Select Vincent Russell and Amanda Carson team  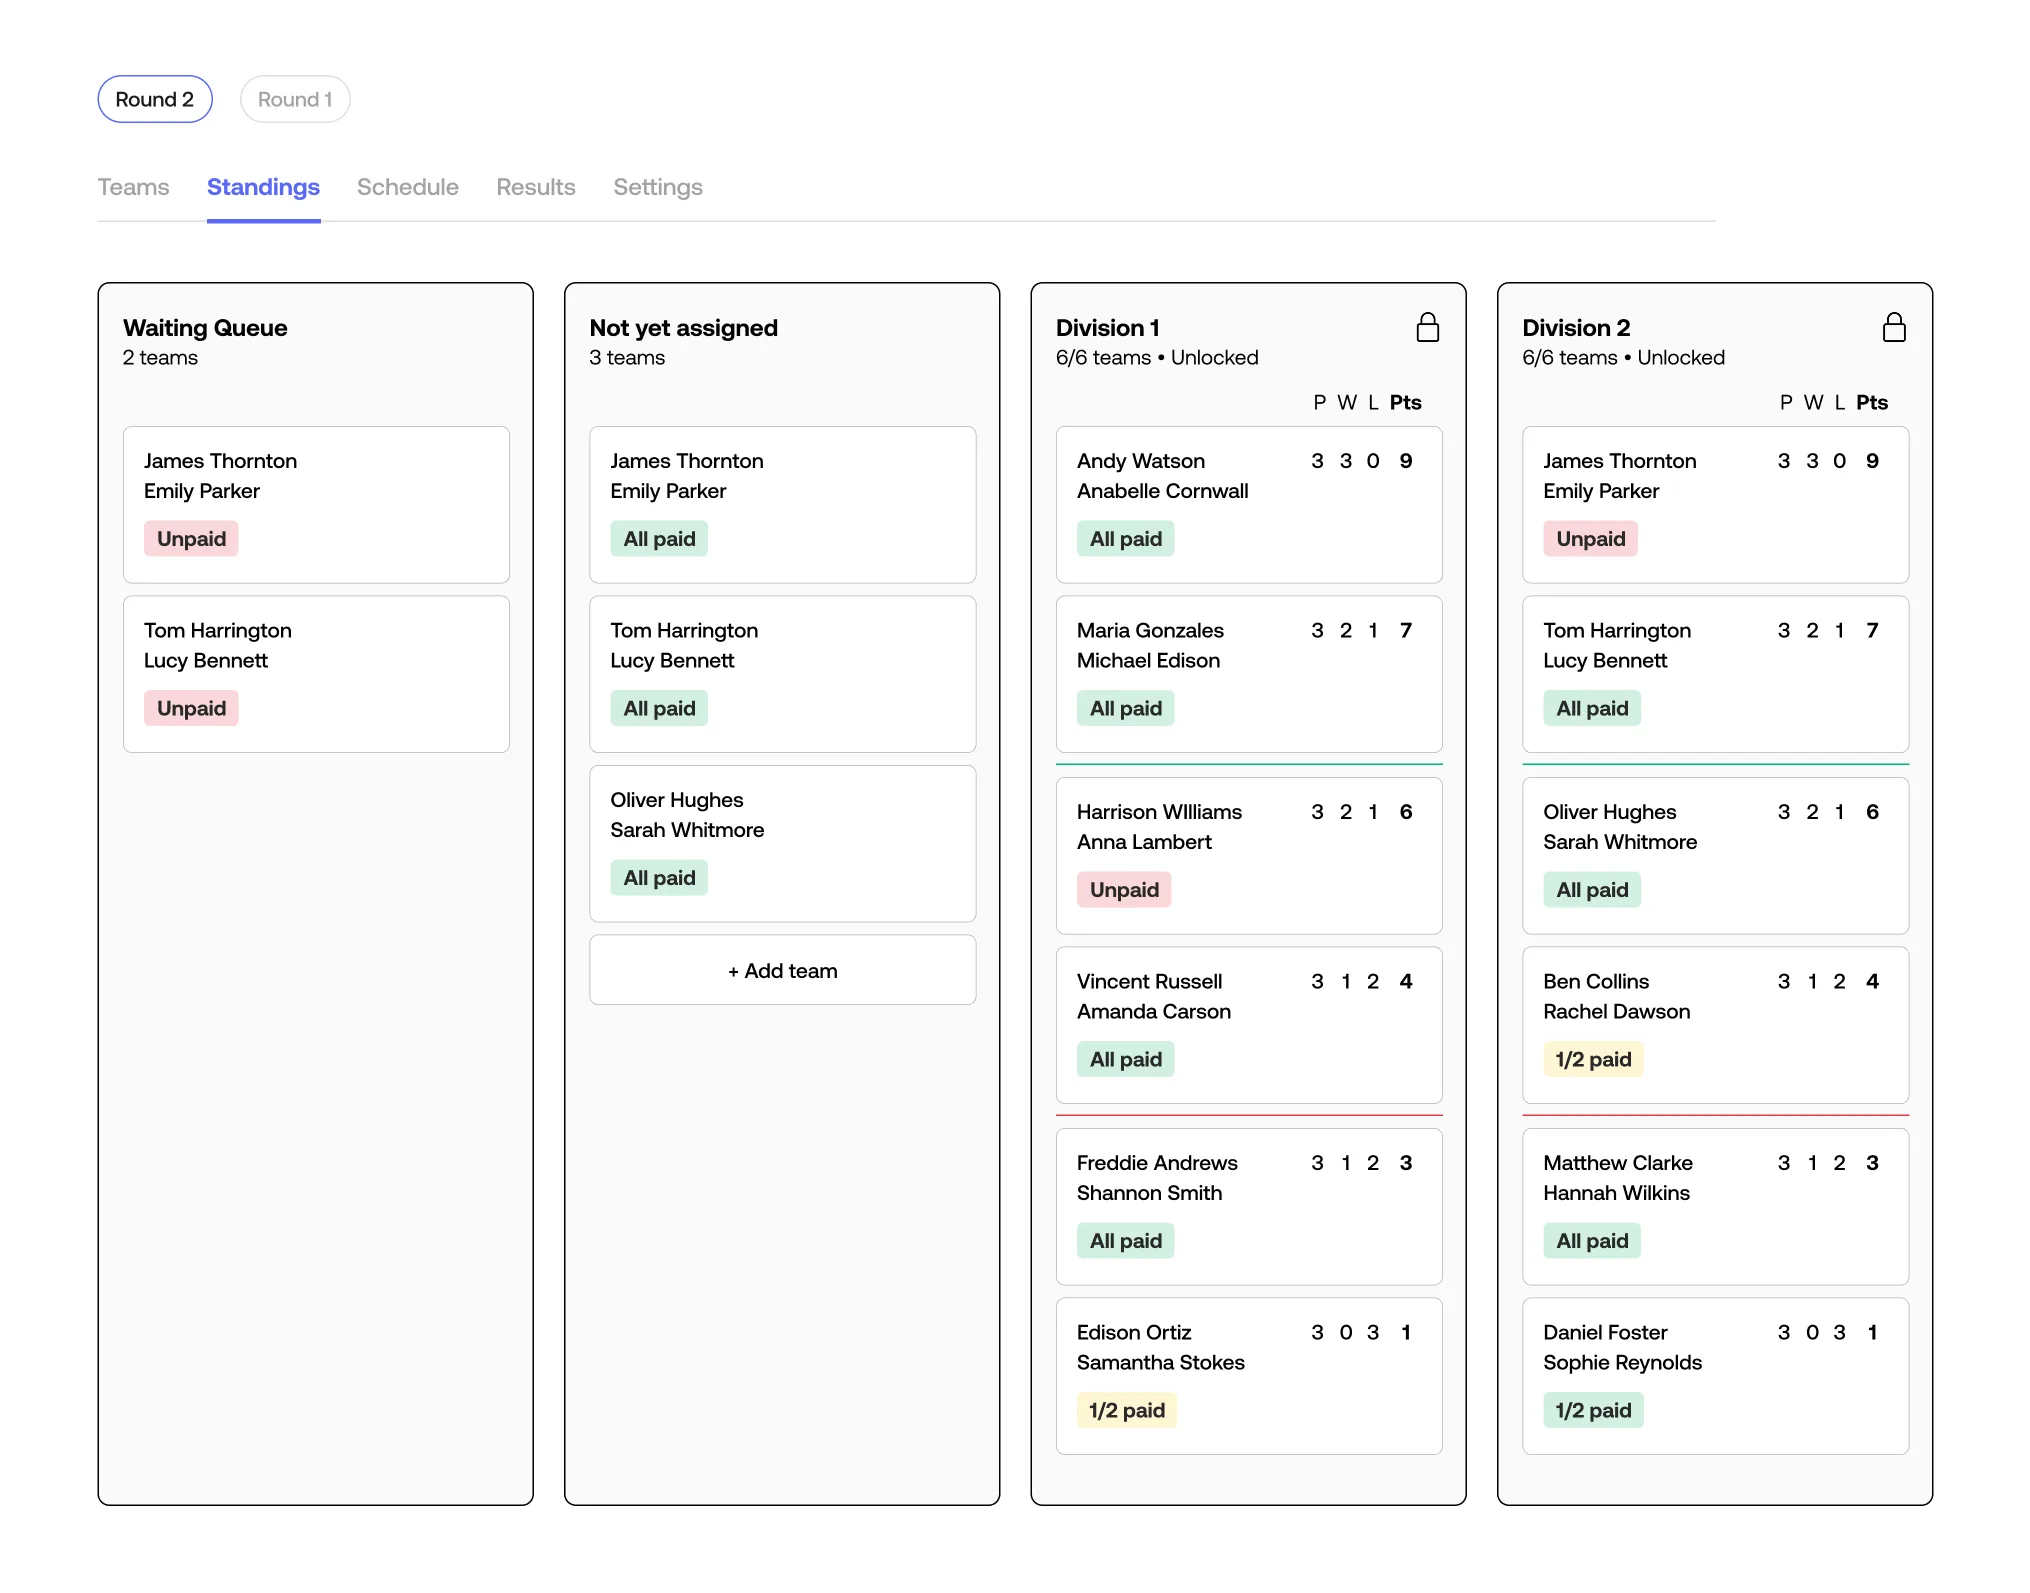[x=1249, y=1025]
